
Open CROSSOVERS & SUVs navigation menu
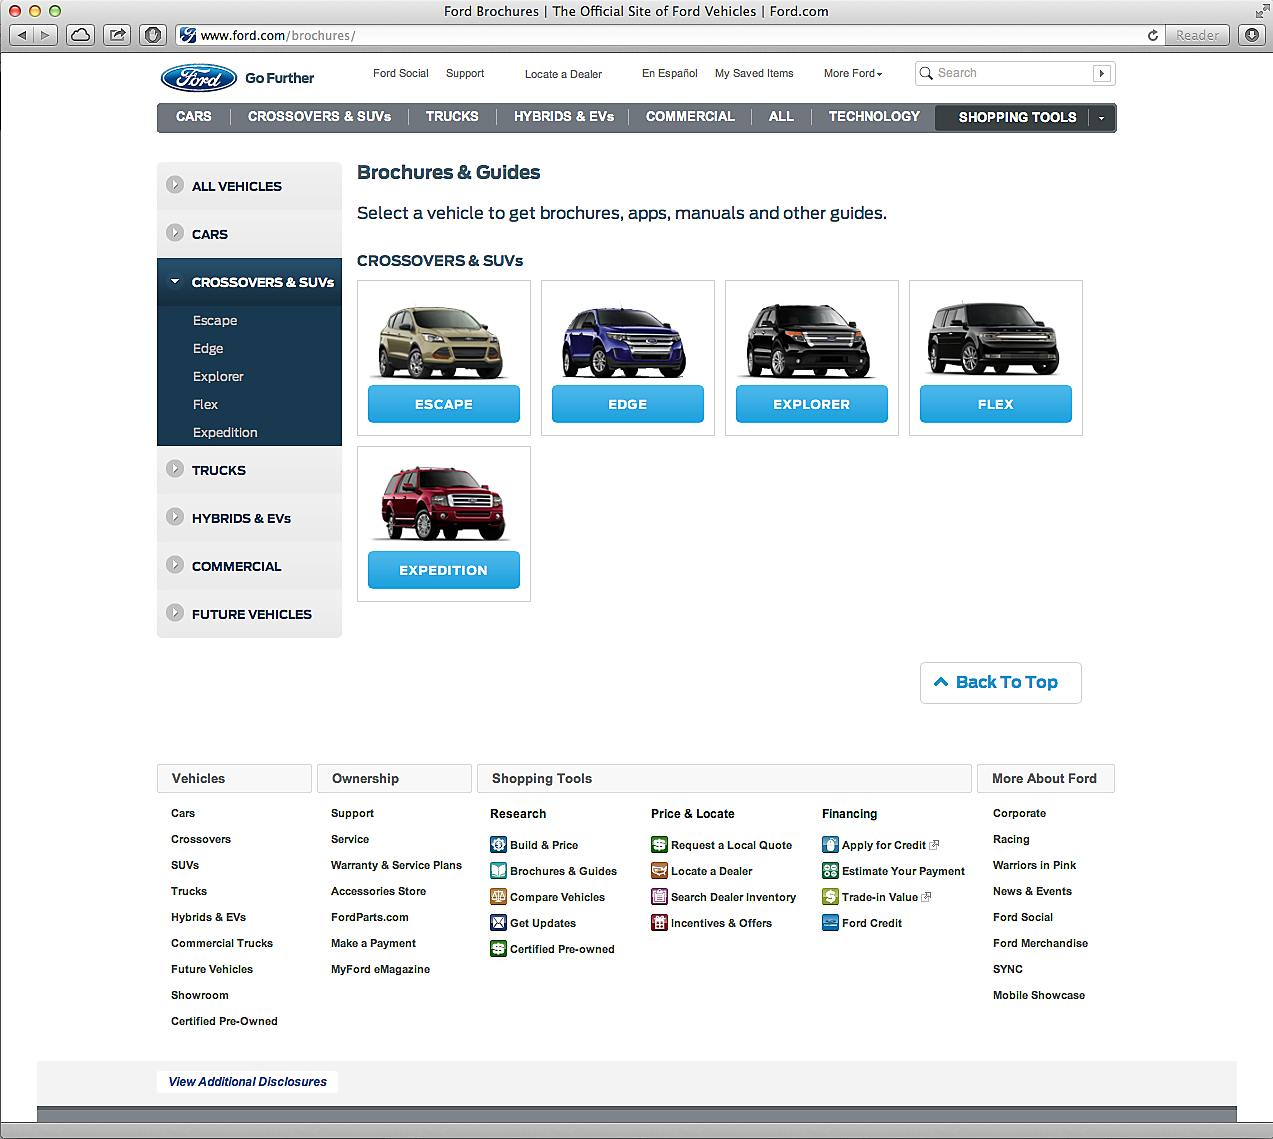tap(320, 117)
